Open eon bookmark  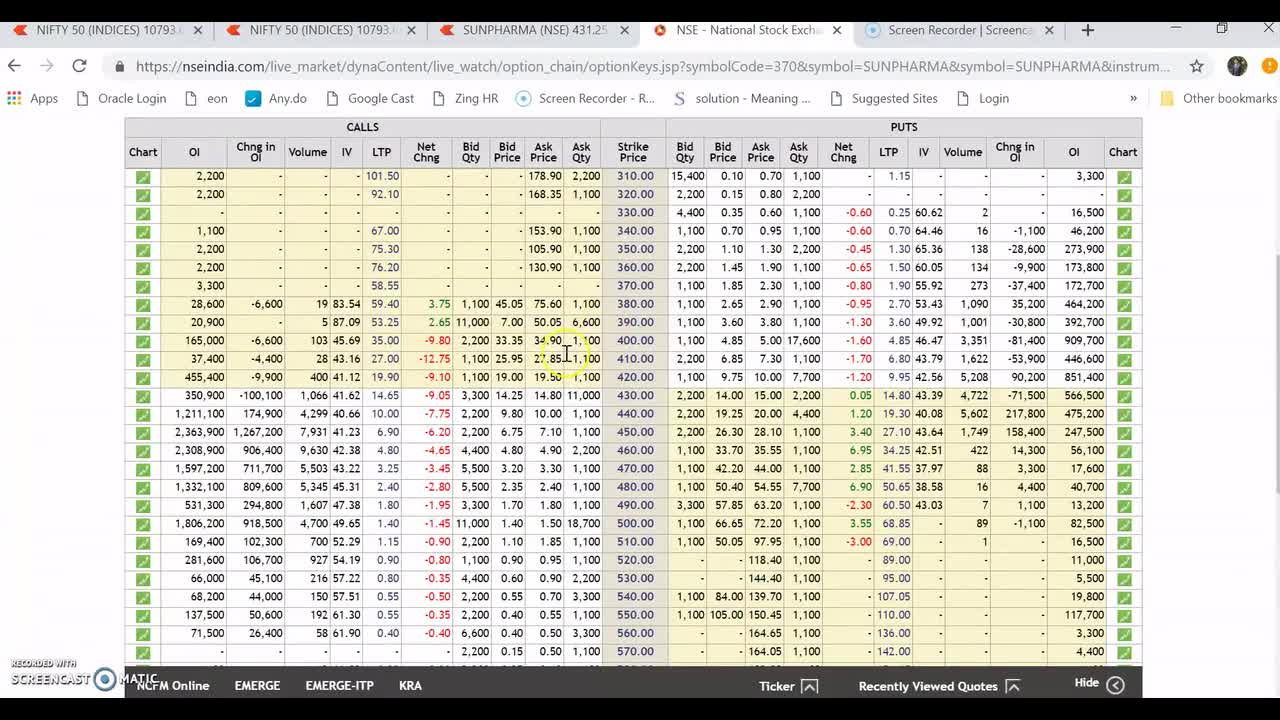coord(206,98)
